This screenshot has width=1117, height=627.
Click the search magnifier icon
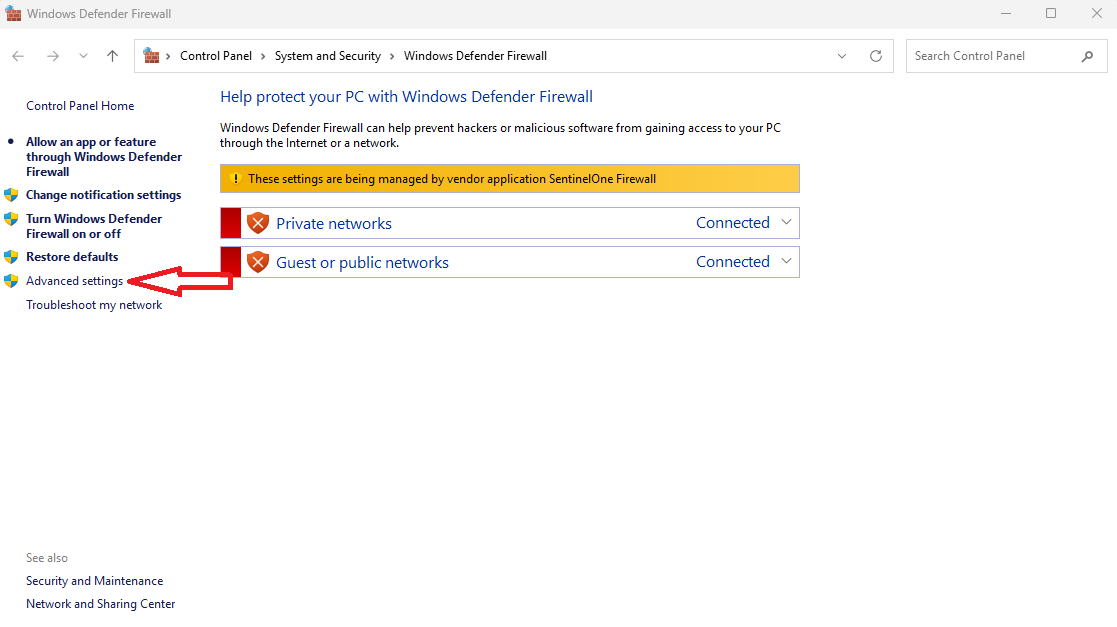tap(1087, 56)
